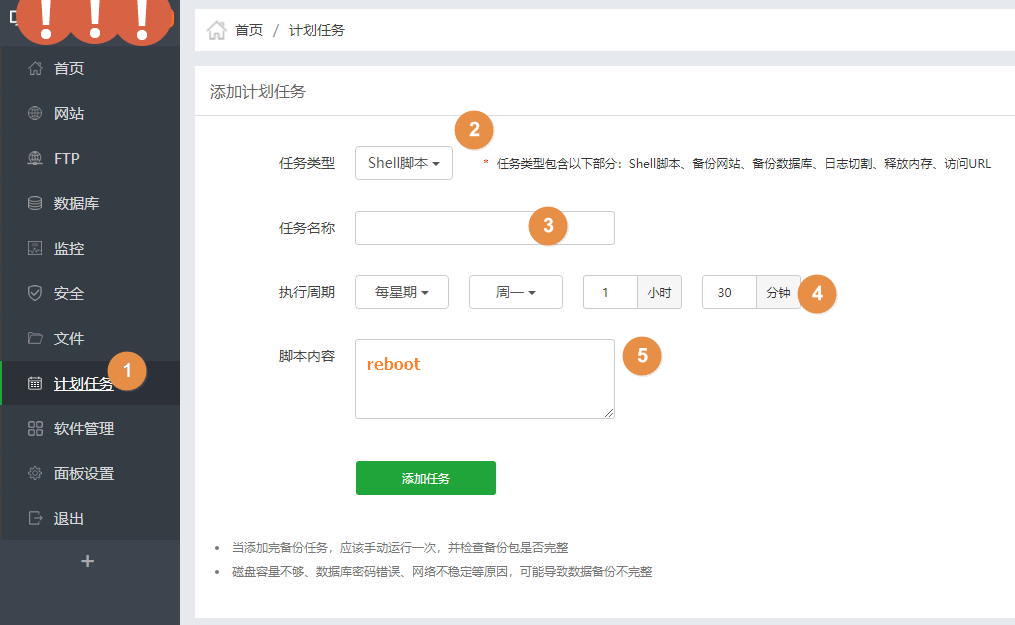This screenshot has width=1015, height=625.
Task: Click the 任务名称 field label
Action: click(307, 228)
